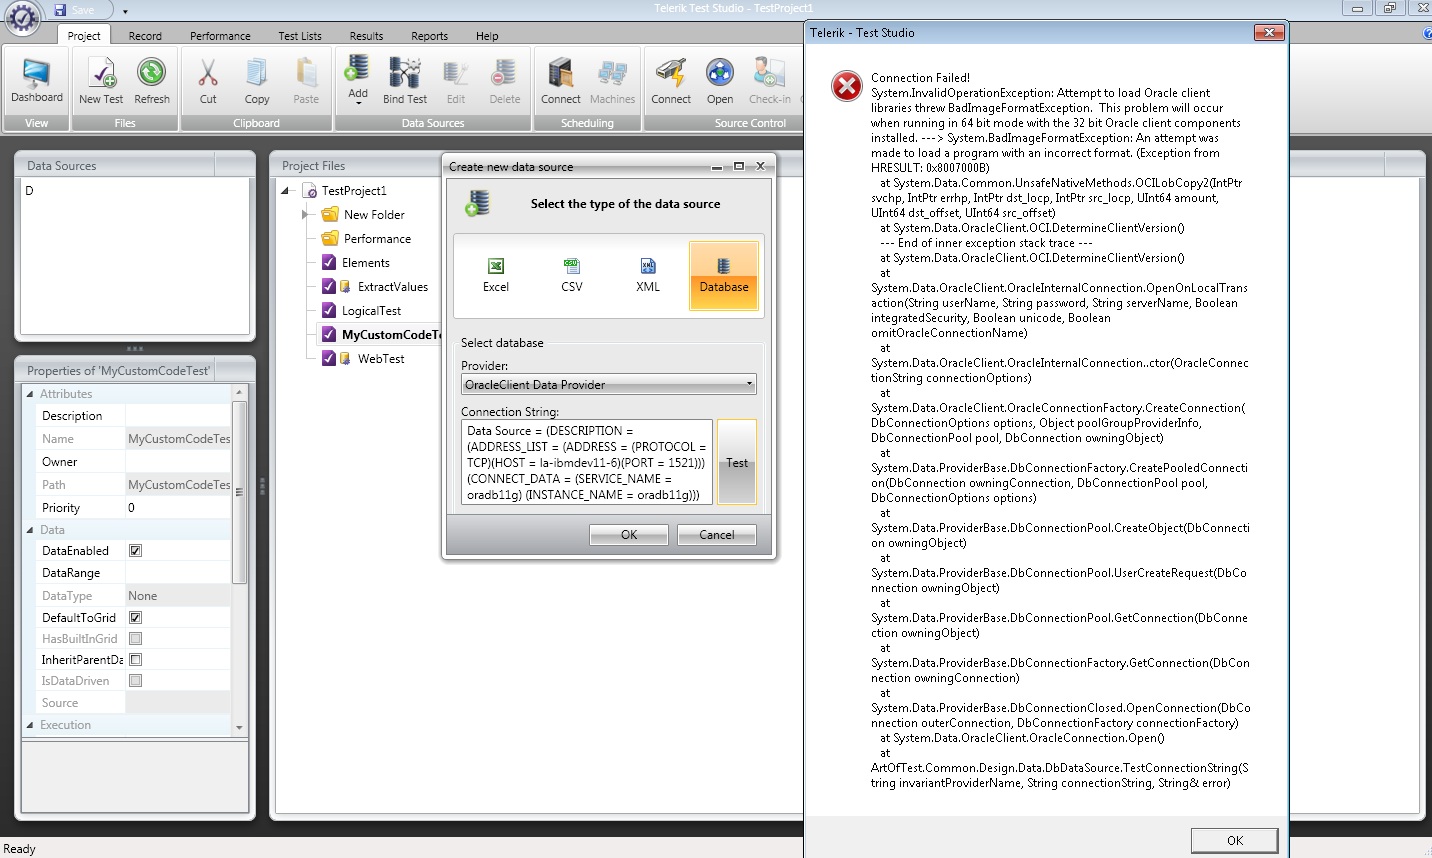Image resolution: width=1432 pixels, height=858 pixels.
Task: Cut the selected item with scissors icon
Action: click(208, 80)
